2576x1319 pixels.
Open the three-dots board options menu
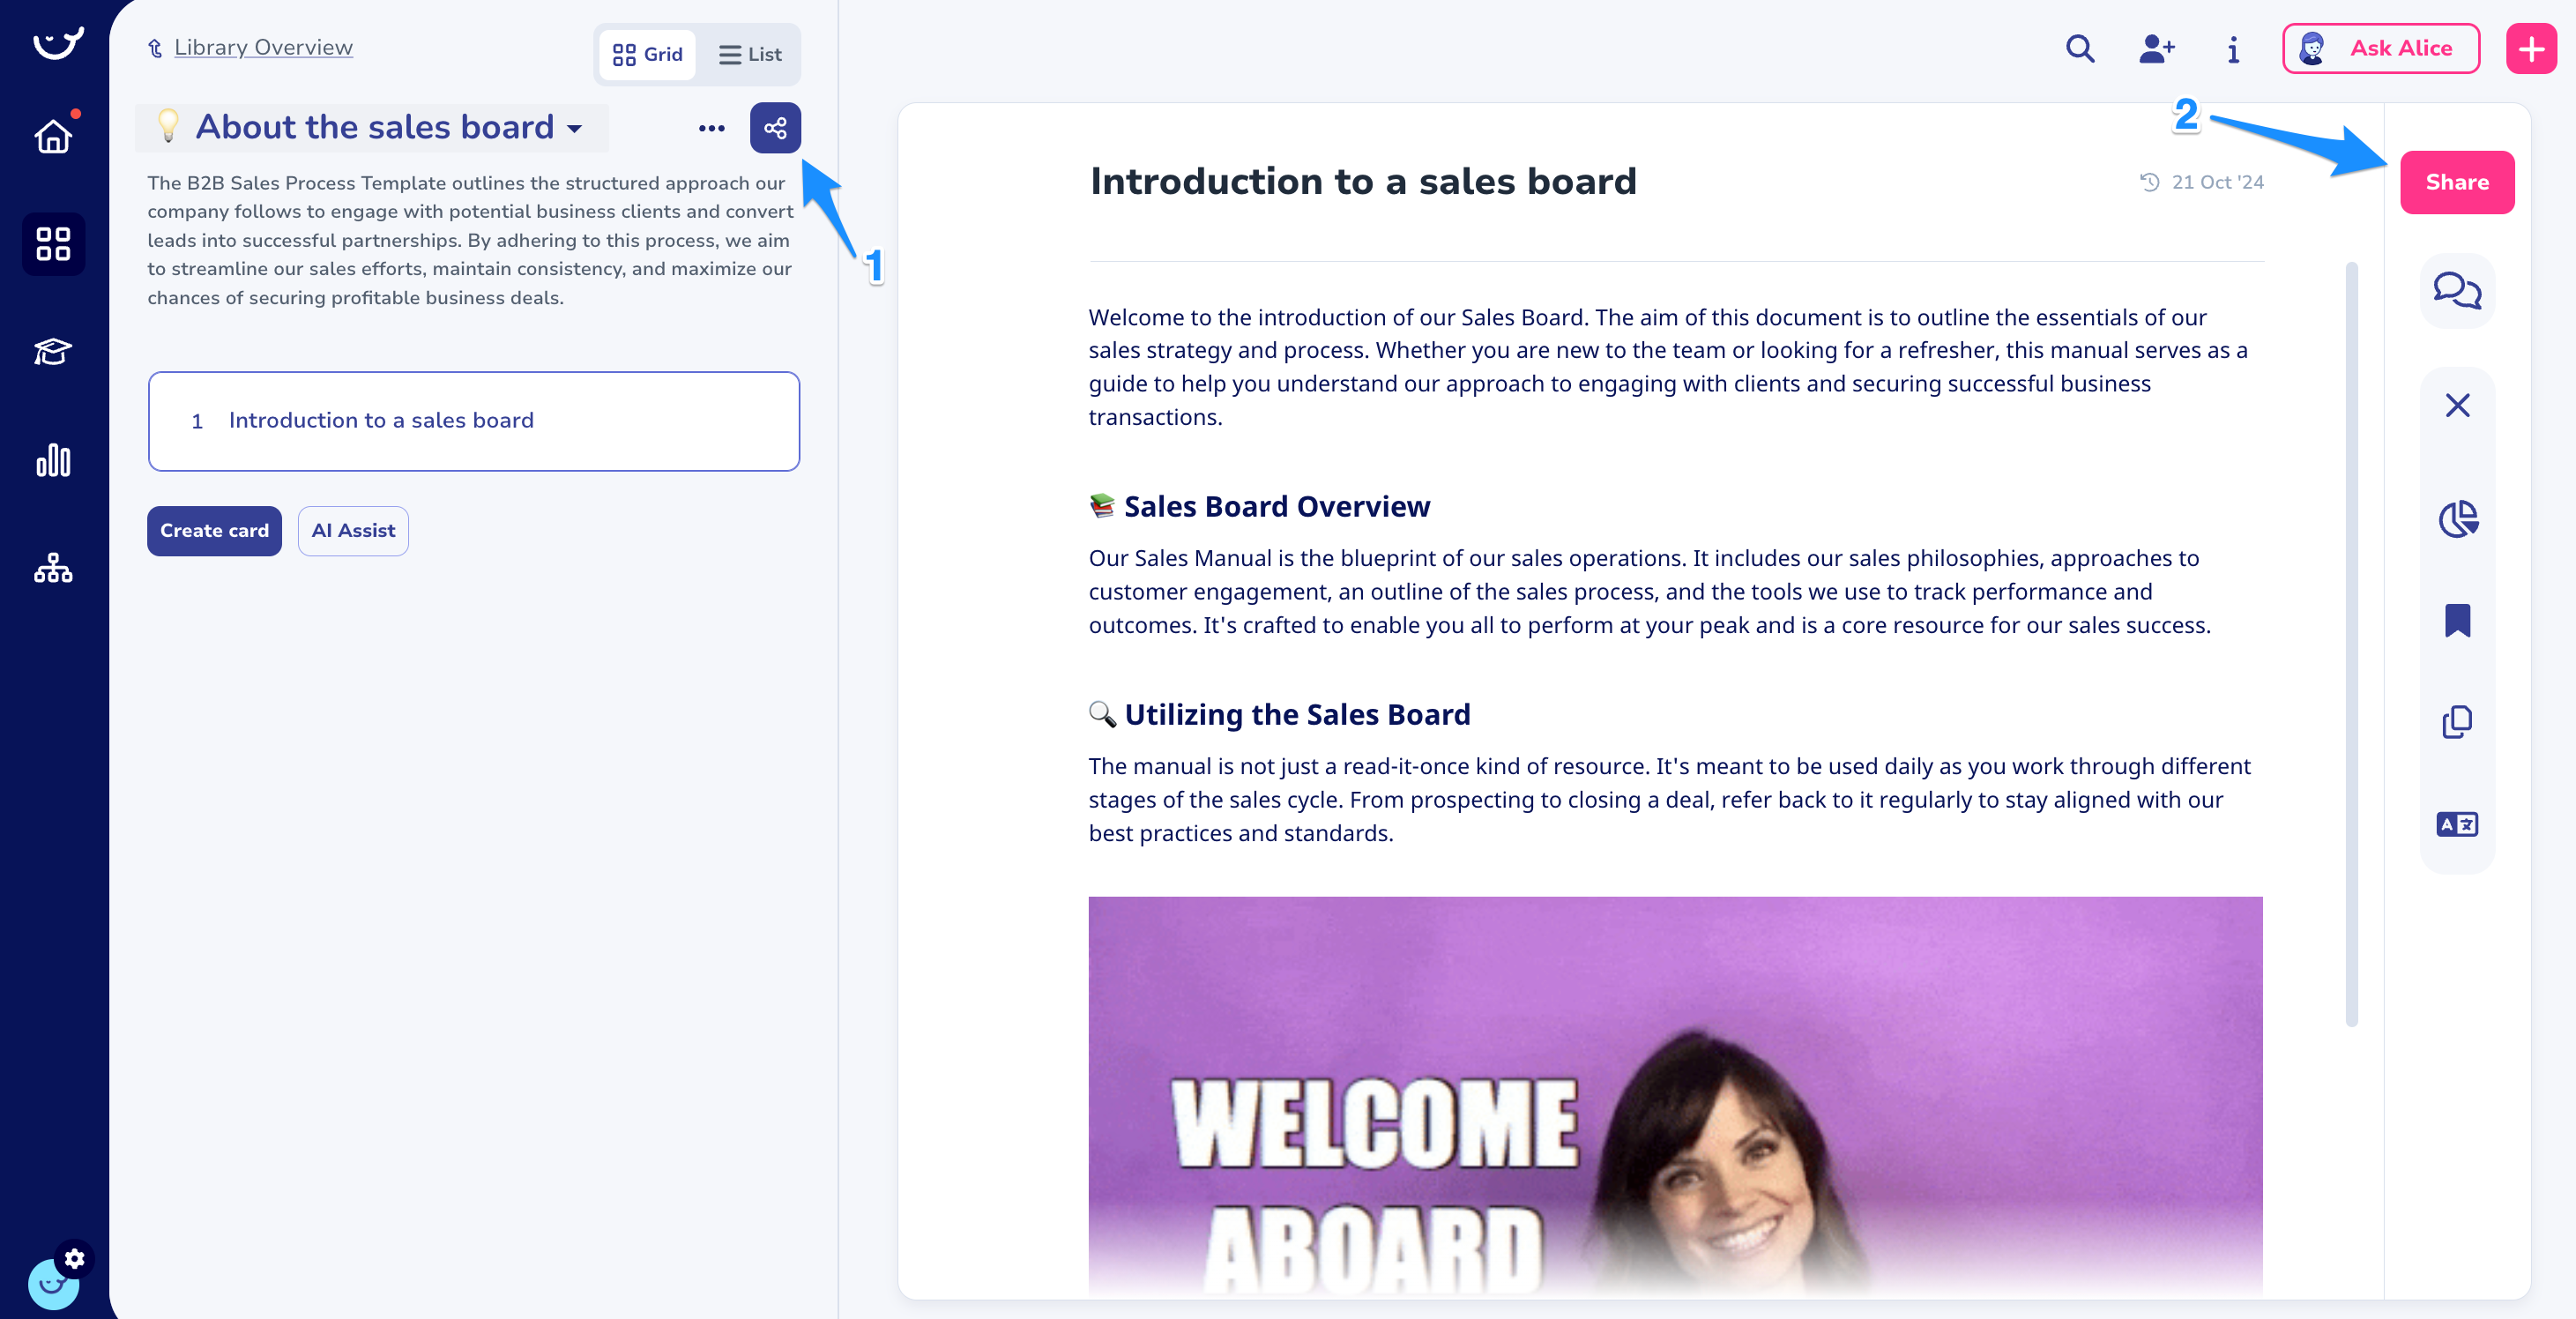pos(711,128)
